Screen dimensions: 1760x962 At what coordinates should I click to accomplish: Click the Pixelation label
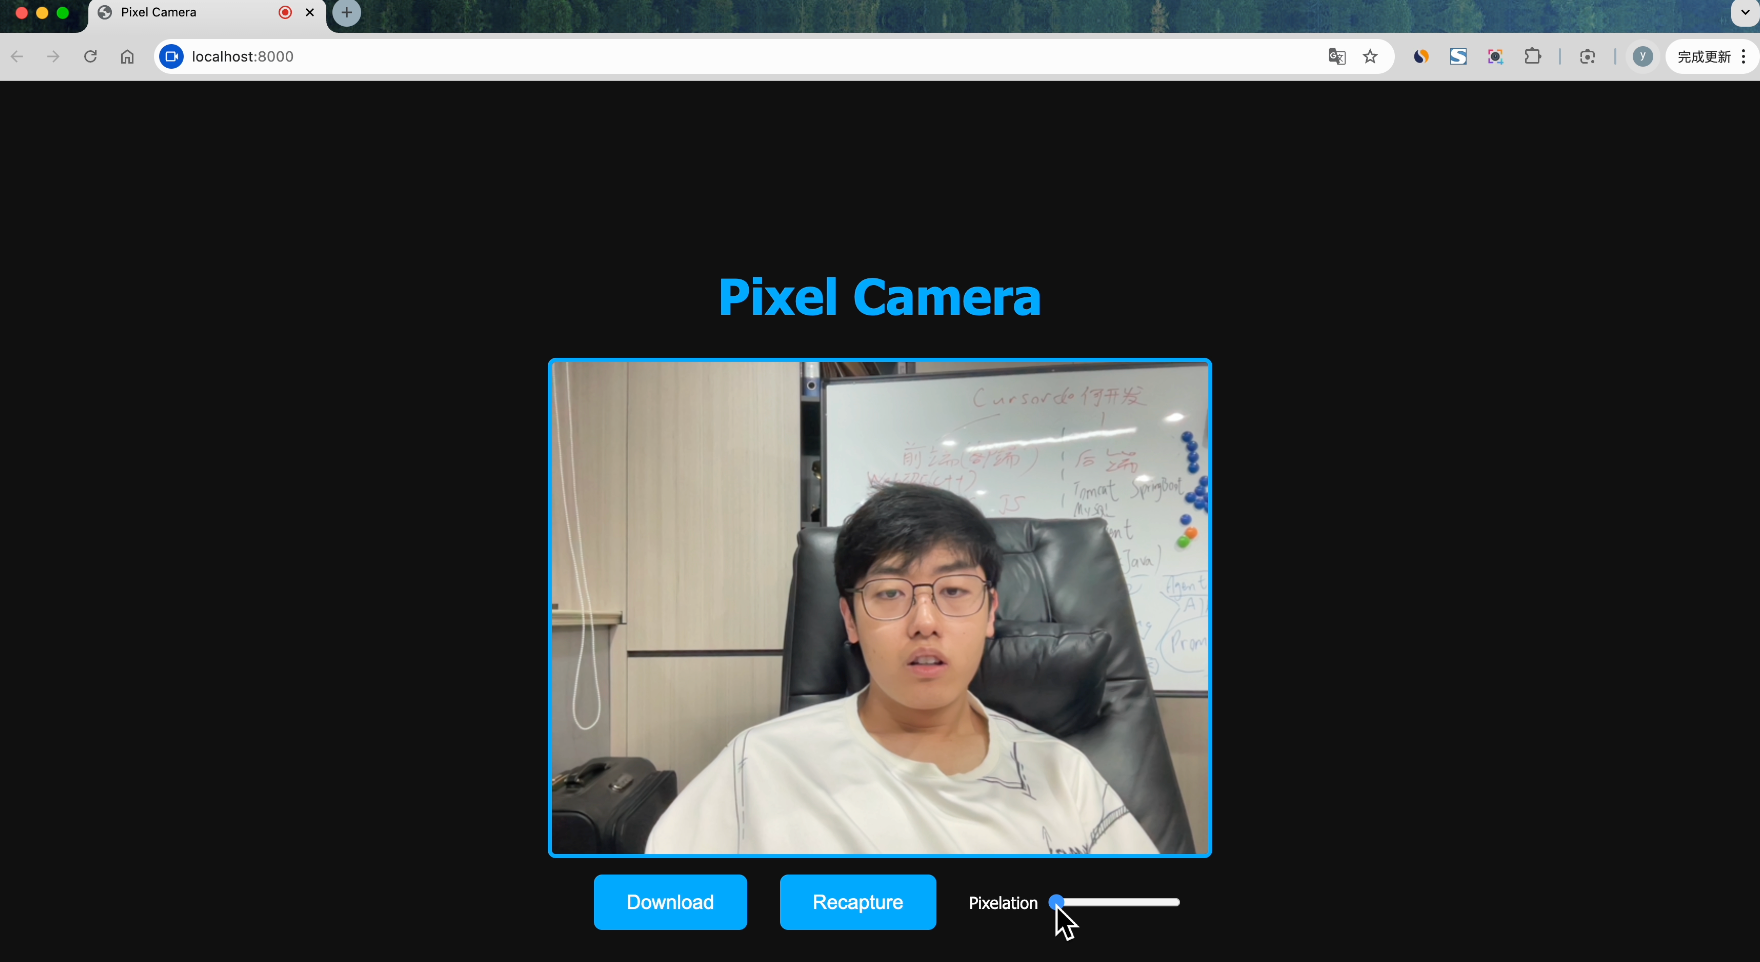[x=1003, y=903]
